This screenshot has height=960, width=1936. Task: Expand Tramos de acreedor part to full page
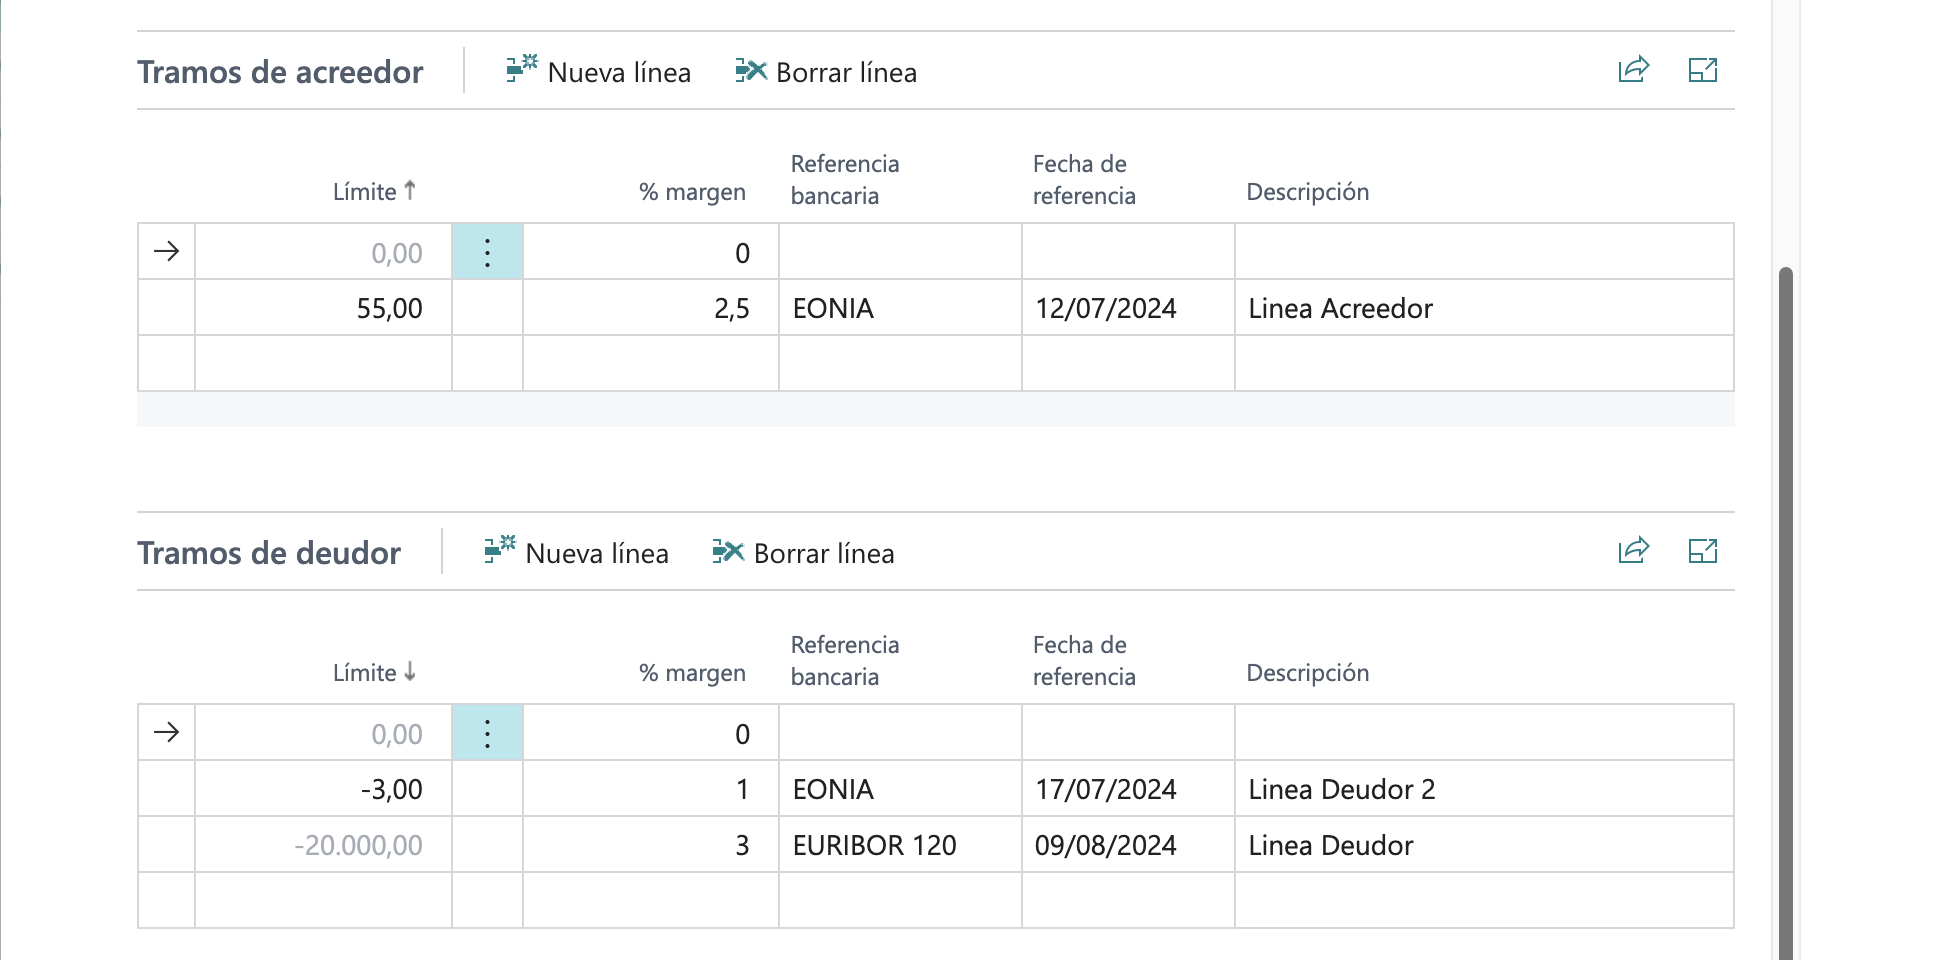click(1702, 70)
